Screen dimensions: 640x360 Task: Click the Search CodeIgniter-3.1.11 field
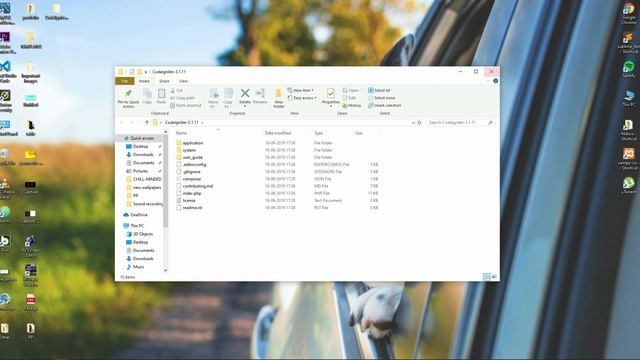tap(460, 122)
